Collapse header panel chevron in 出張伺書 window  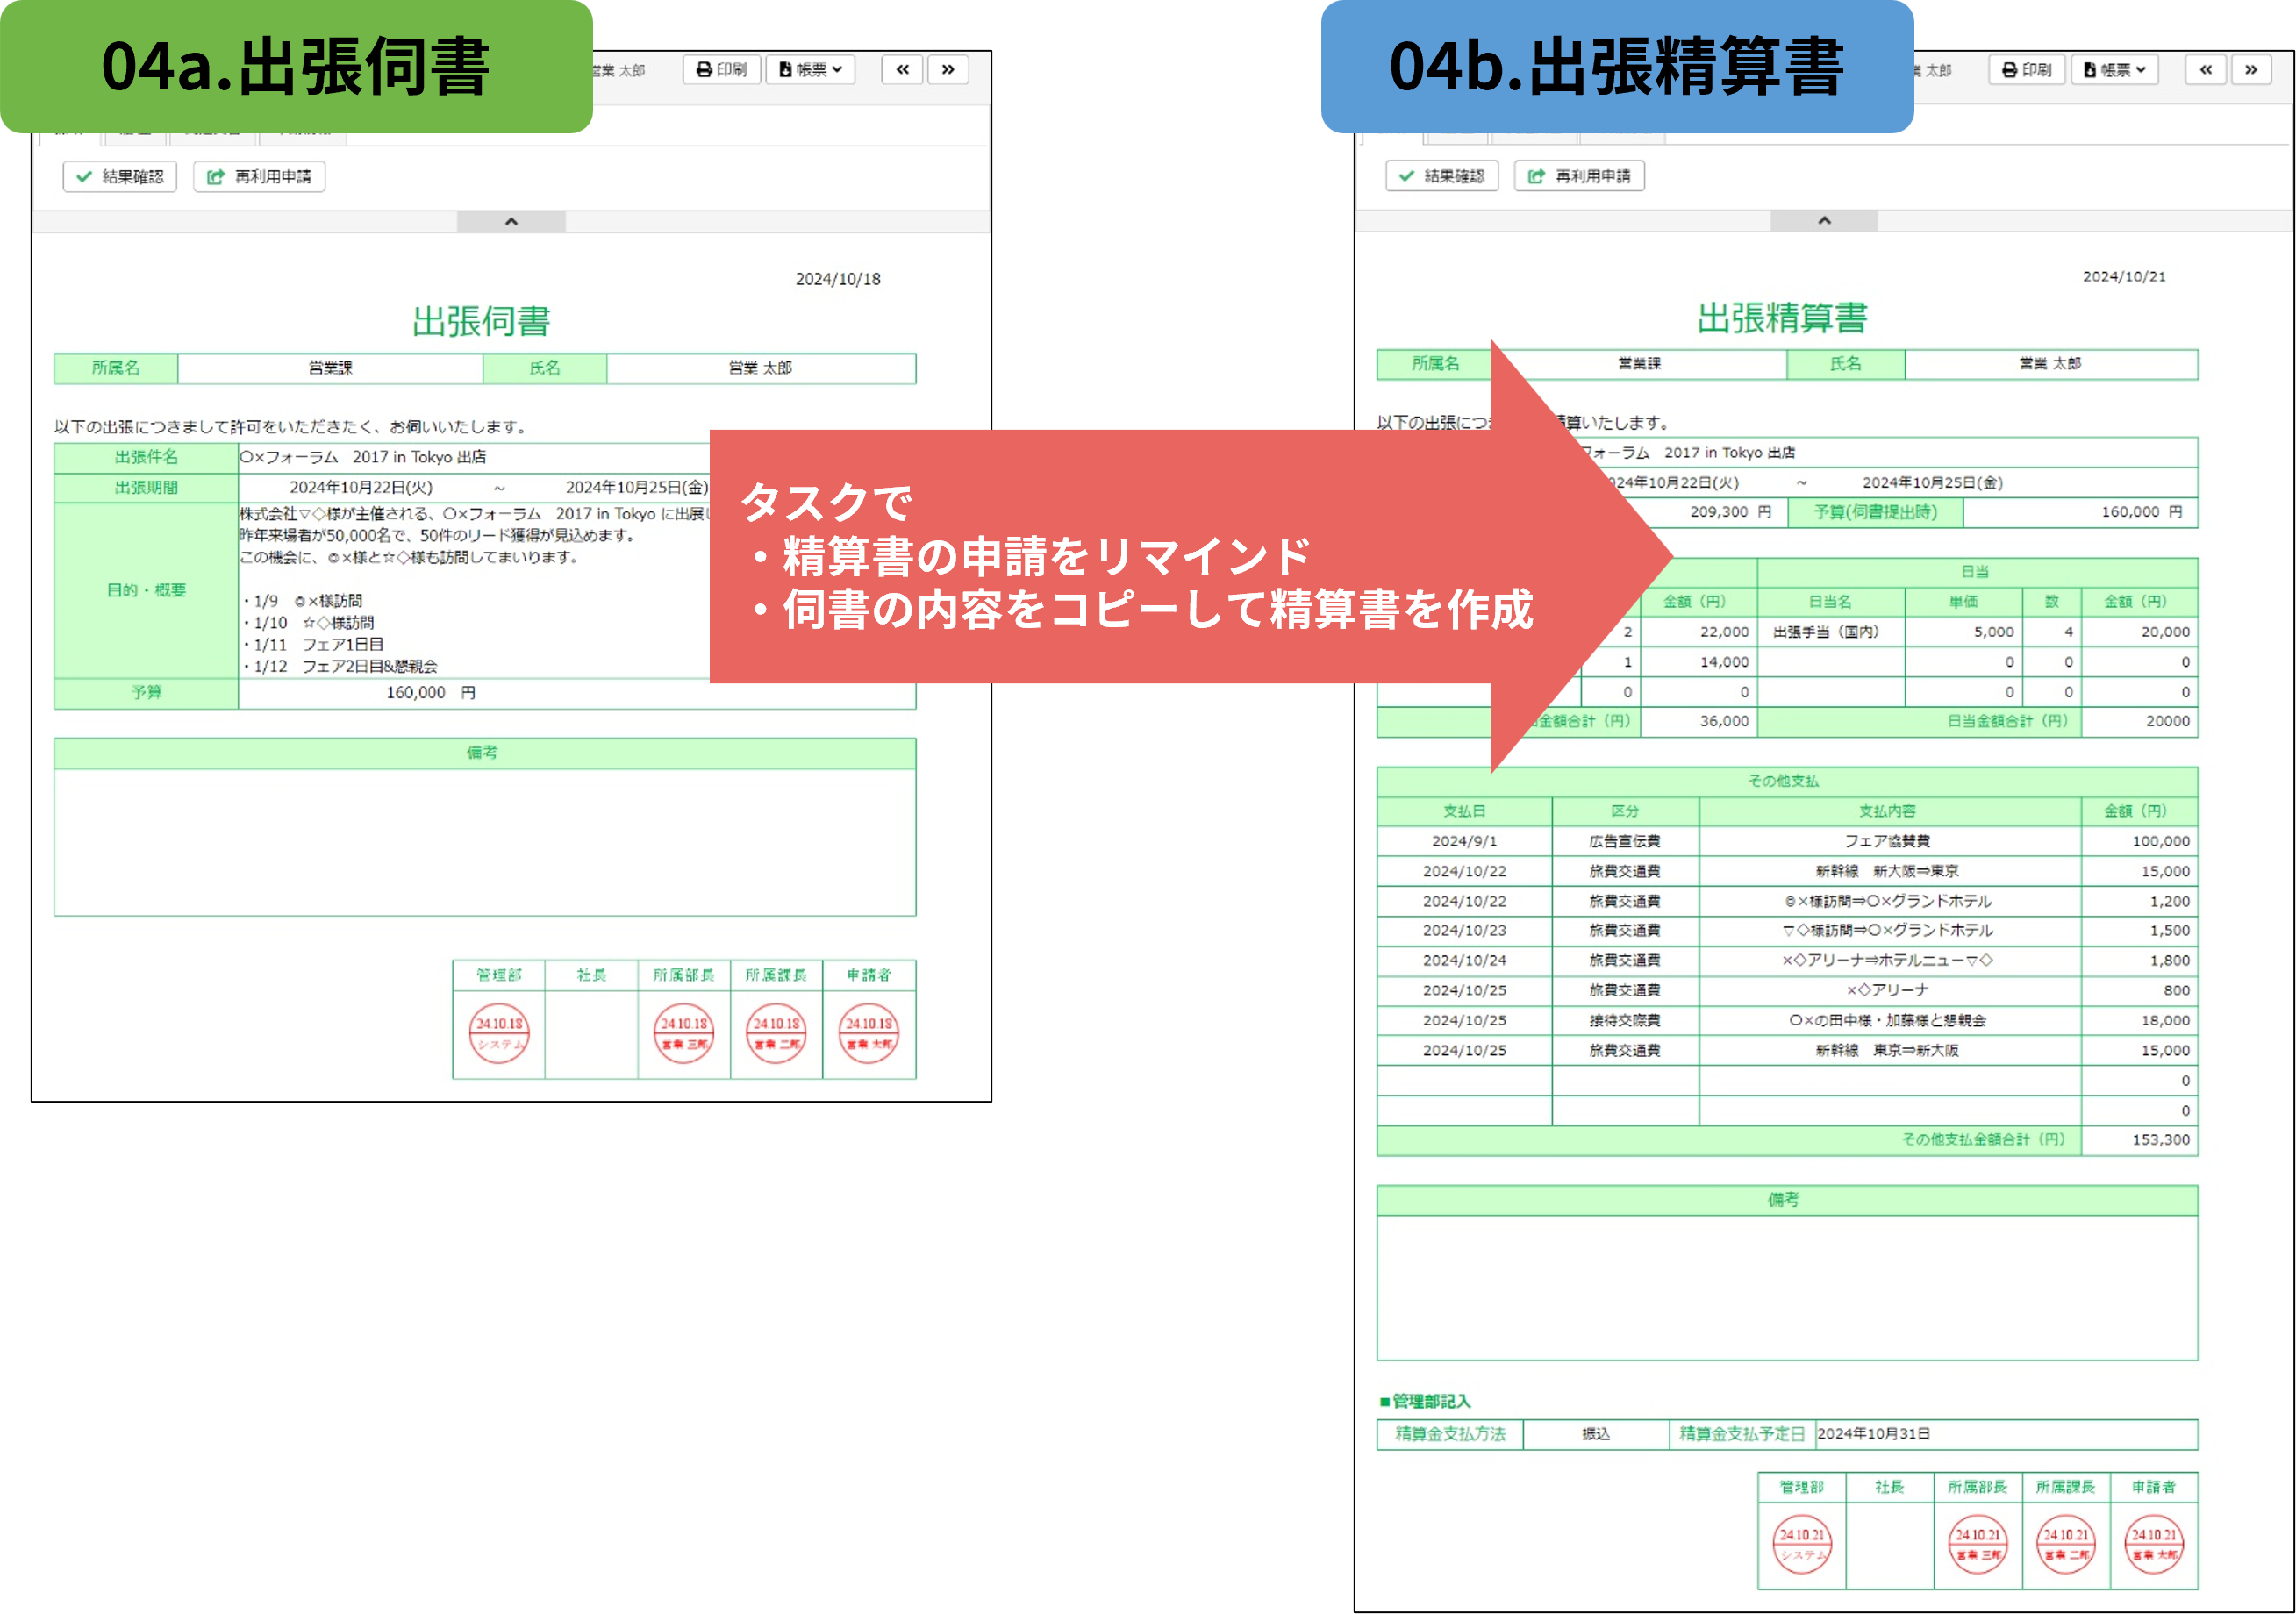[x=511, y=221]
